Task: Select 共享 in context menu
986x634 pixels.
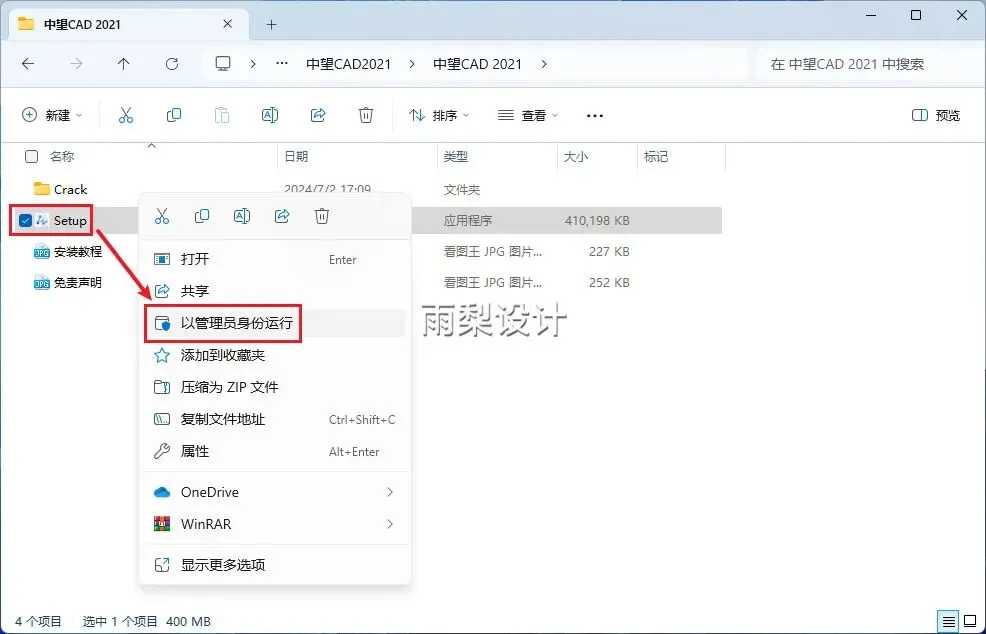Action: (275, 291)
